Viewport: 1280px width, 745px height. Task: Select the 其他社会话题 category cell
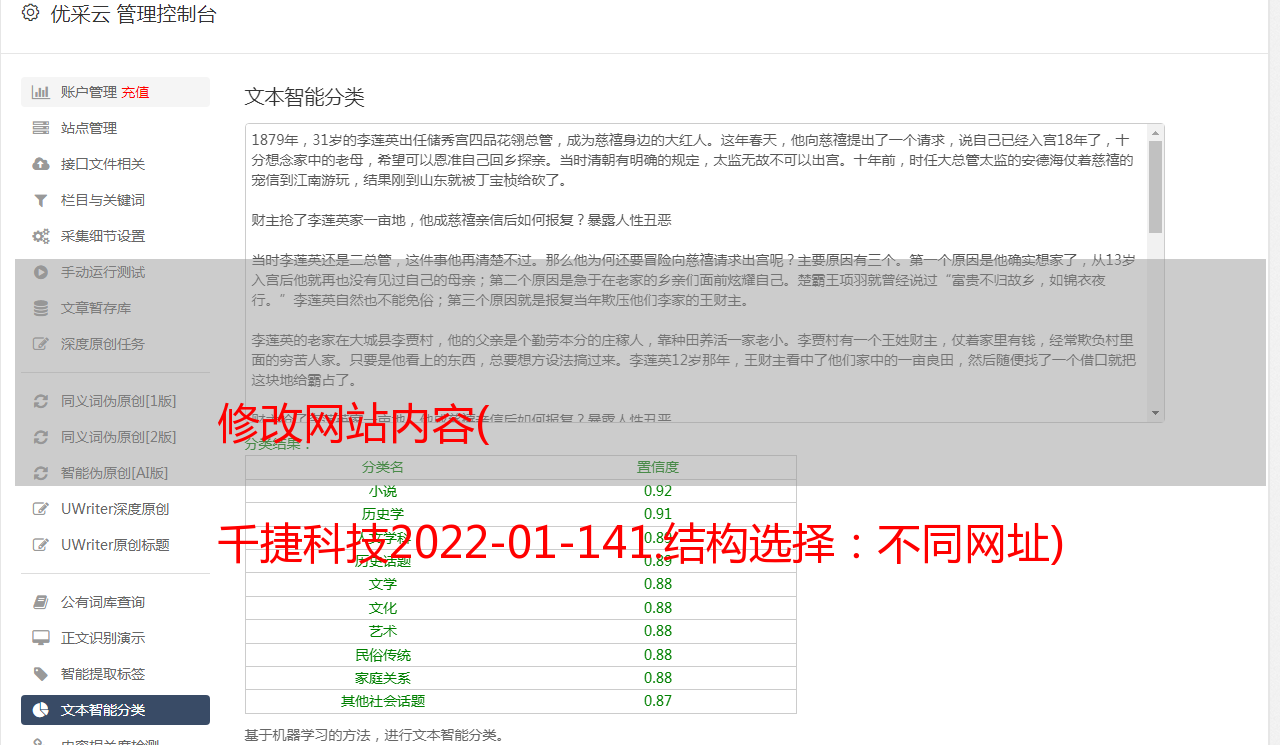383,701
